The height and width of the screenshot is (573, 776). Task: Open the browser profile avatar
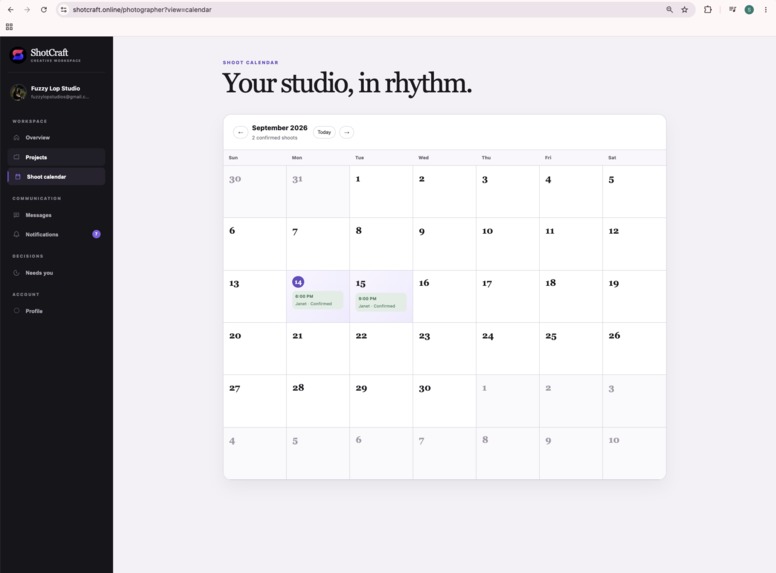coord(749,9)
